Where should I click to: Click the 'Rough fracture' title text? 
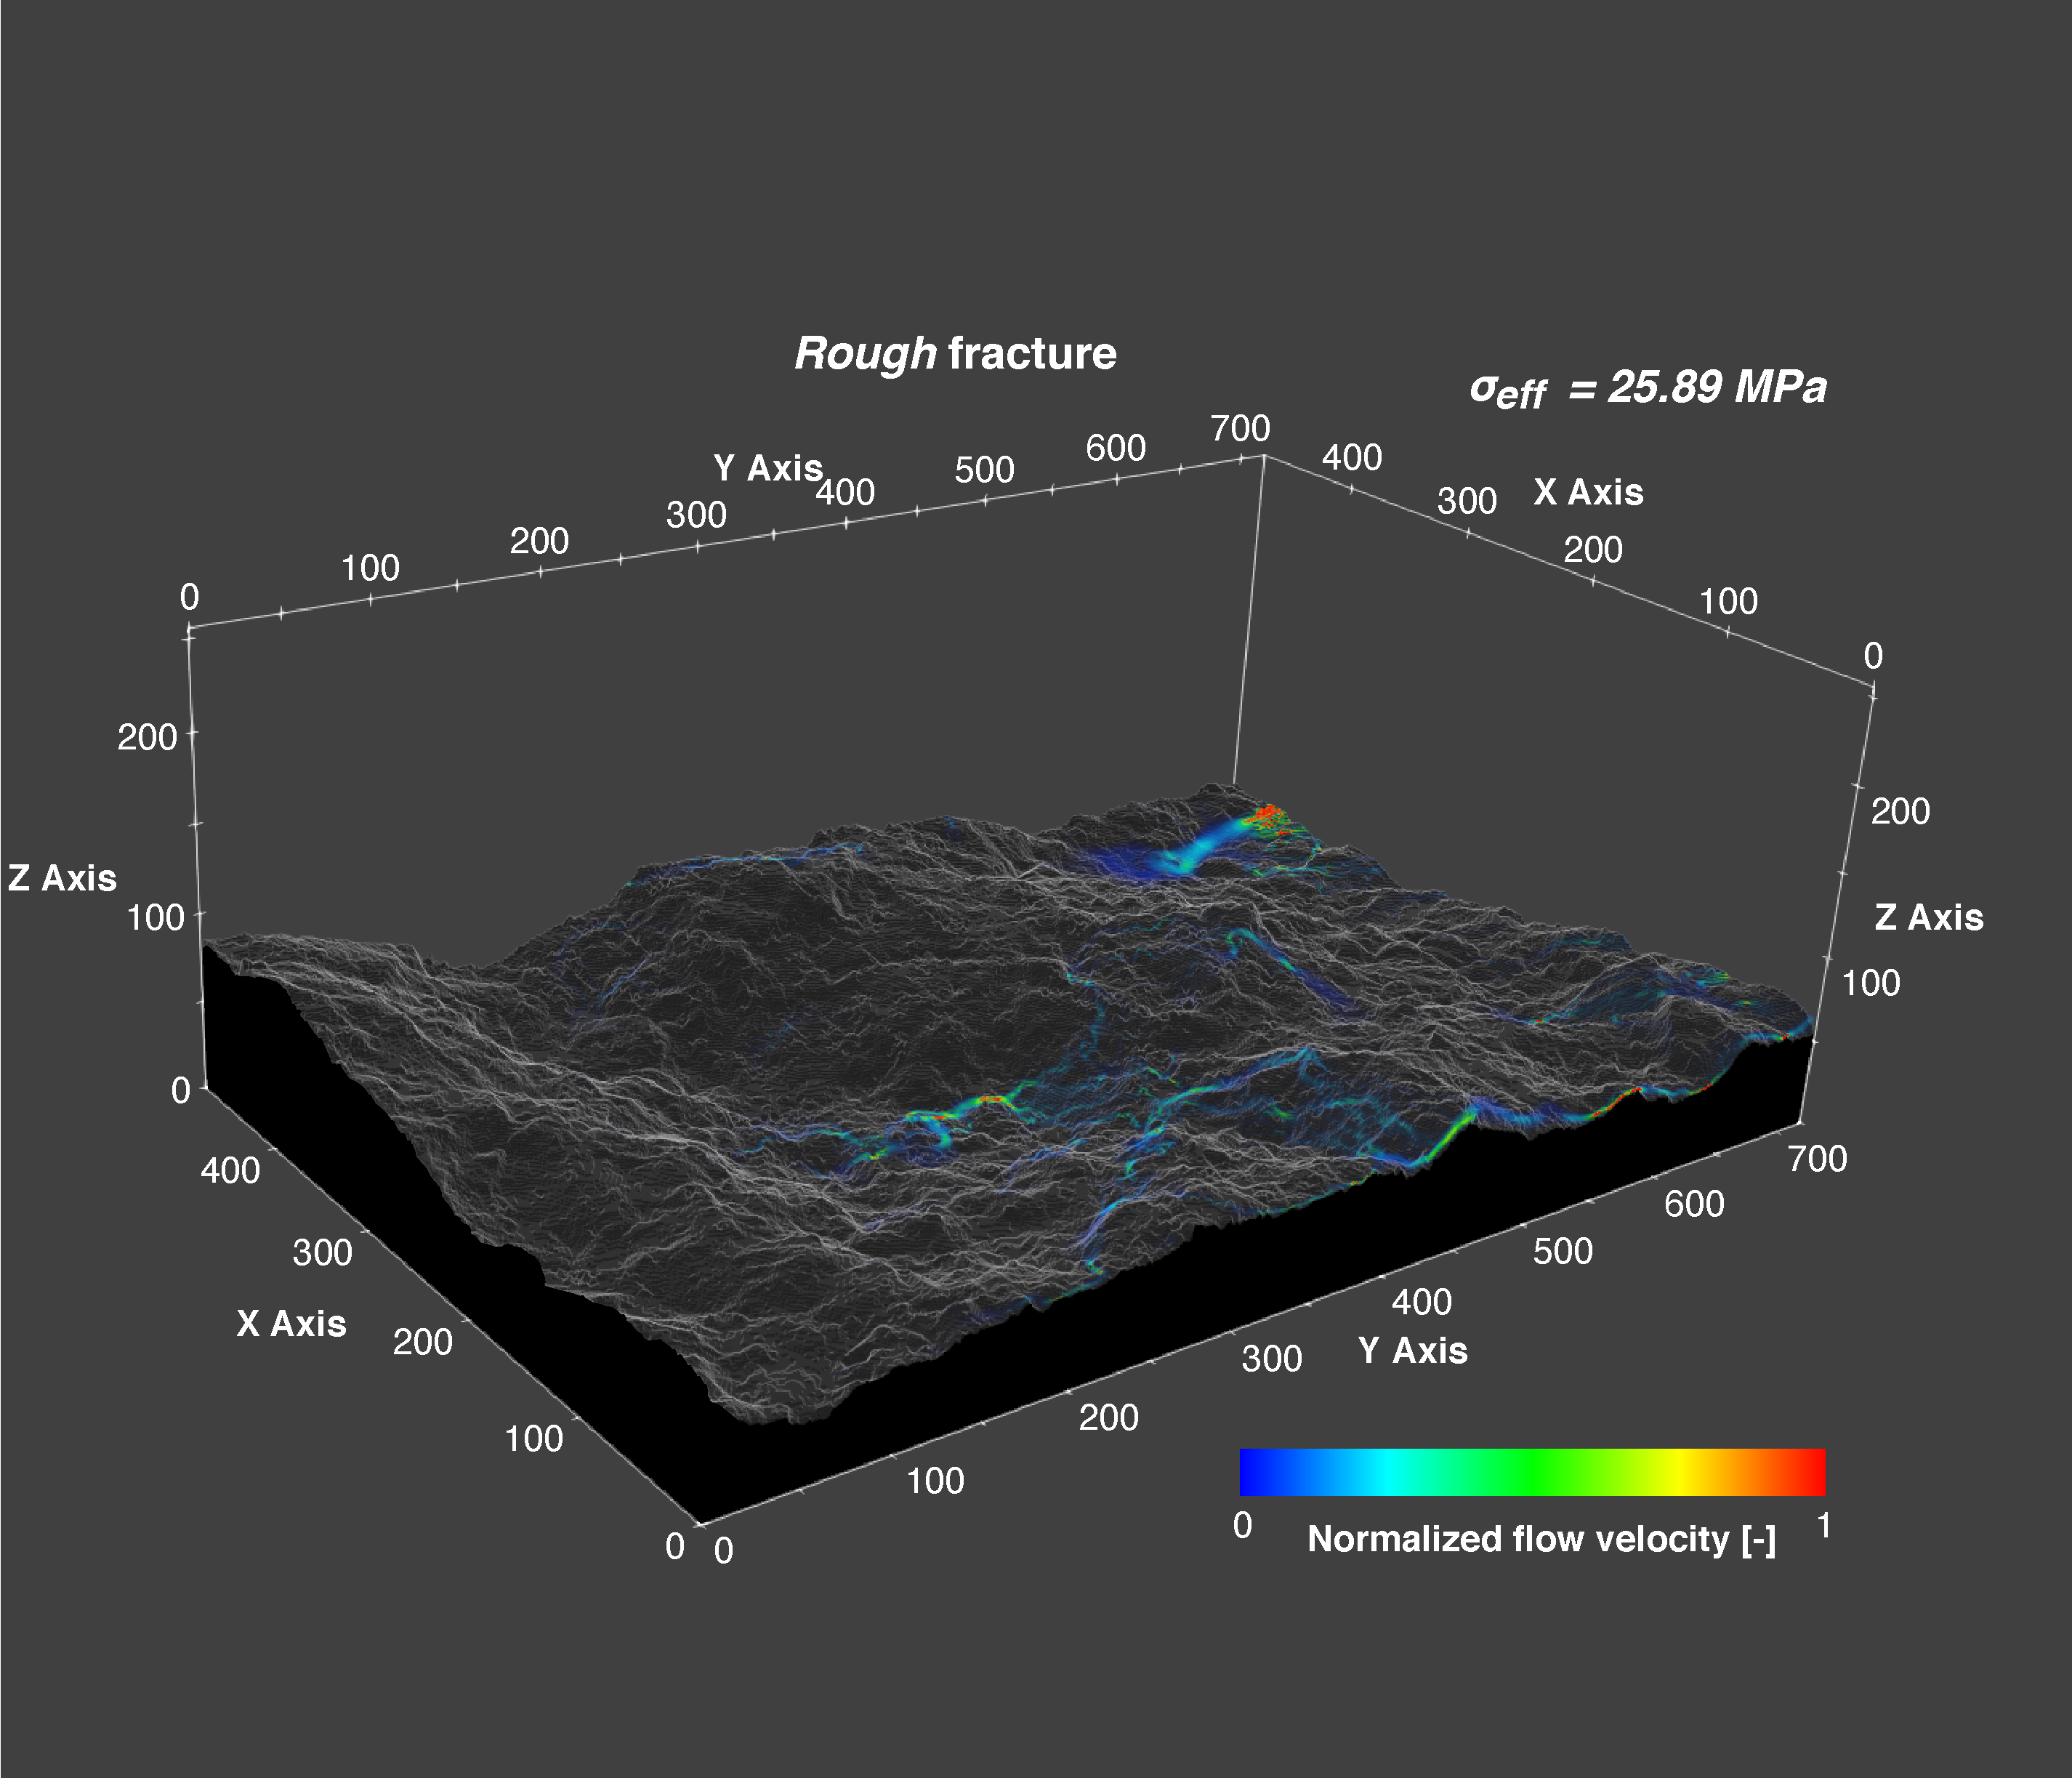(955, 354)
